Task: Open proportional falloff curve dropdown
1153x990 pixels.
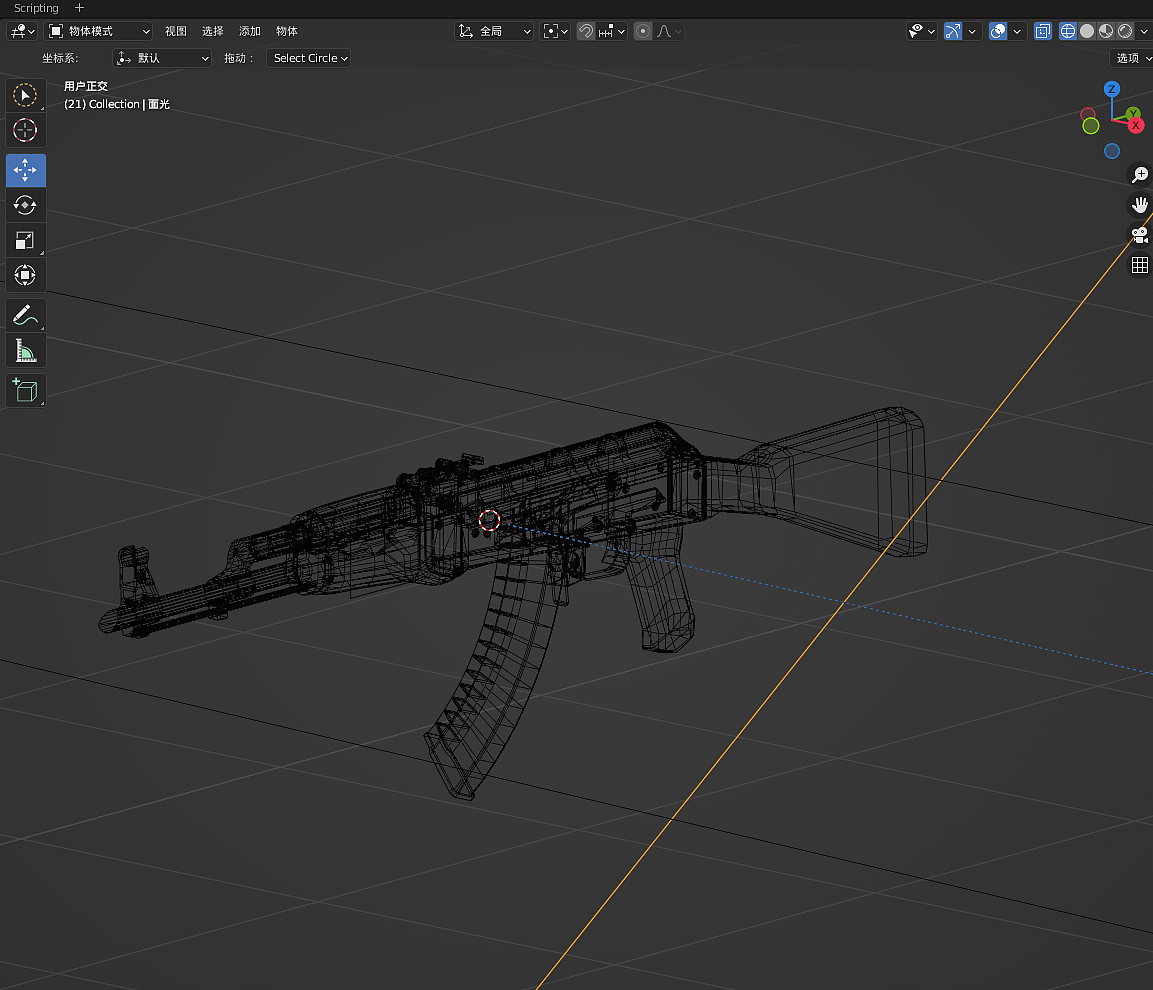Action: click(669, 31)
